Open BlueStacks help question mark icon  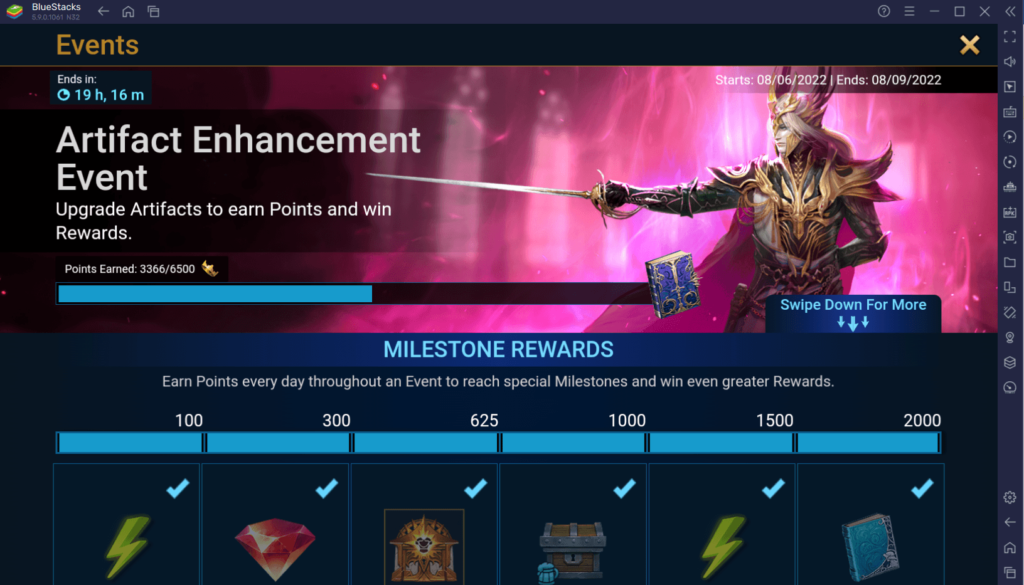pyautogui.click(x=884, y=11)
